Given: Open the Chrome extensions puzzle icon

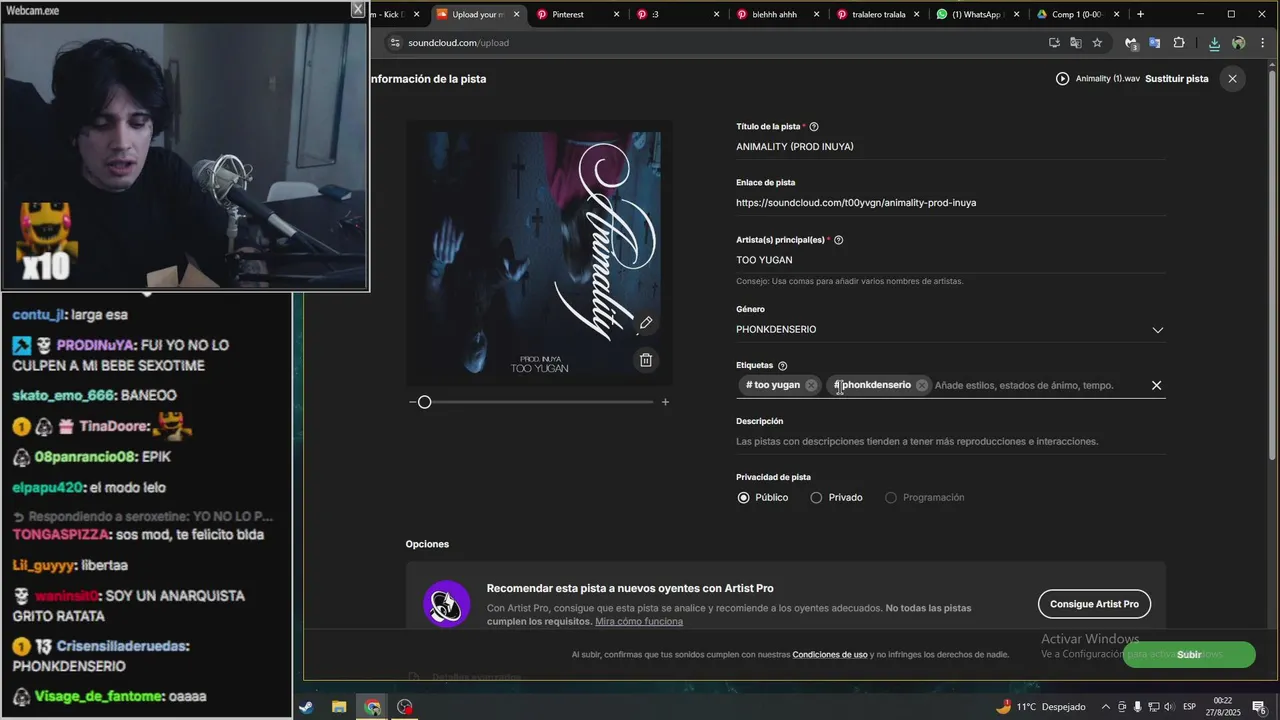Looking at the screenshot, I should point(1179,43).
